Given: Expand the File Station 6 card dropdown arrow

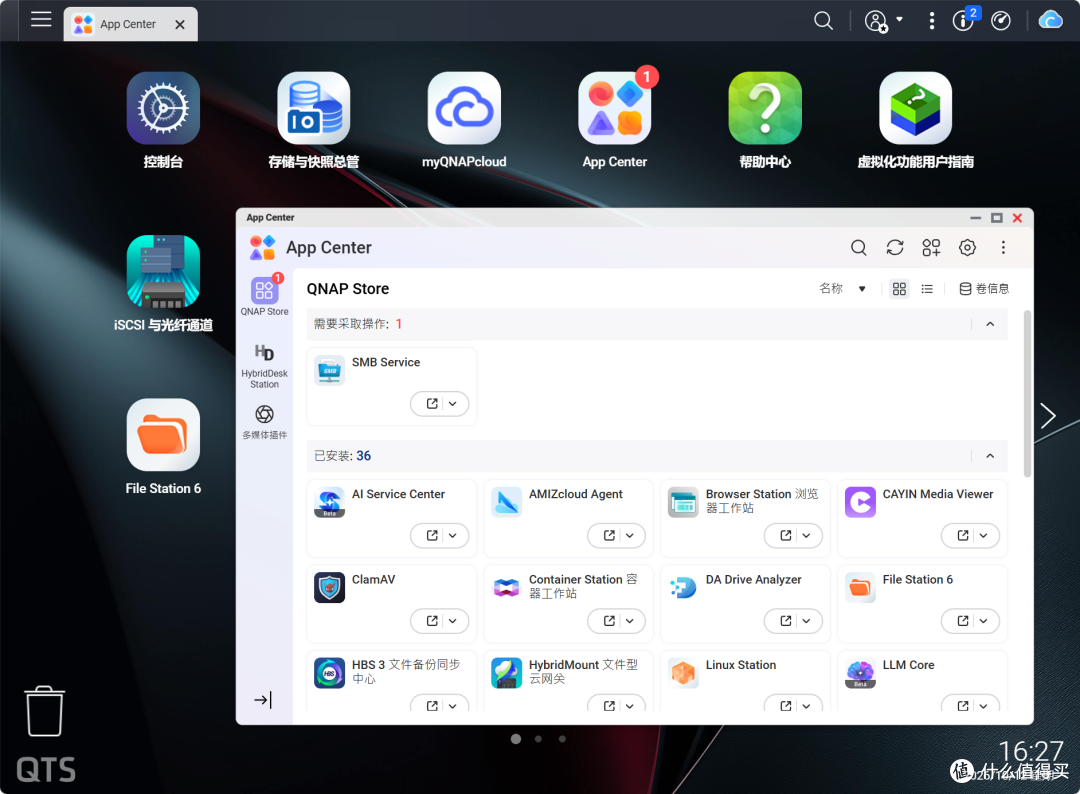Looking at the screenshot, I should pyautogui.click(x=984, y=620).
